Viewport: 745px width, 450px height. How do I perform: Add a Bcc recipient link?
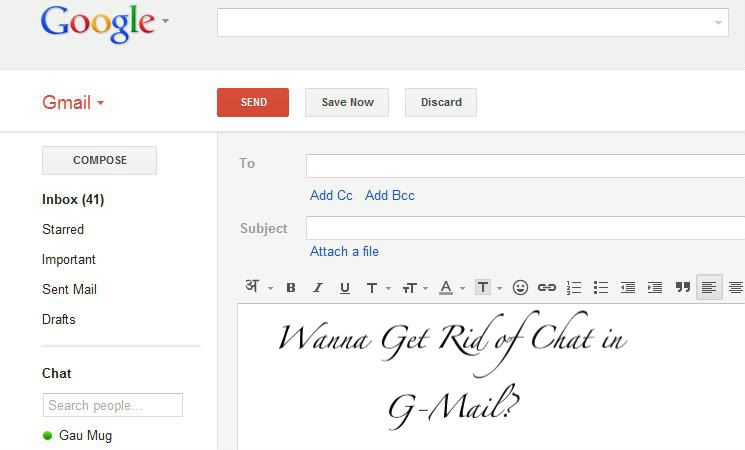point(390,195)
